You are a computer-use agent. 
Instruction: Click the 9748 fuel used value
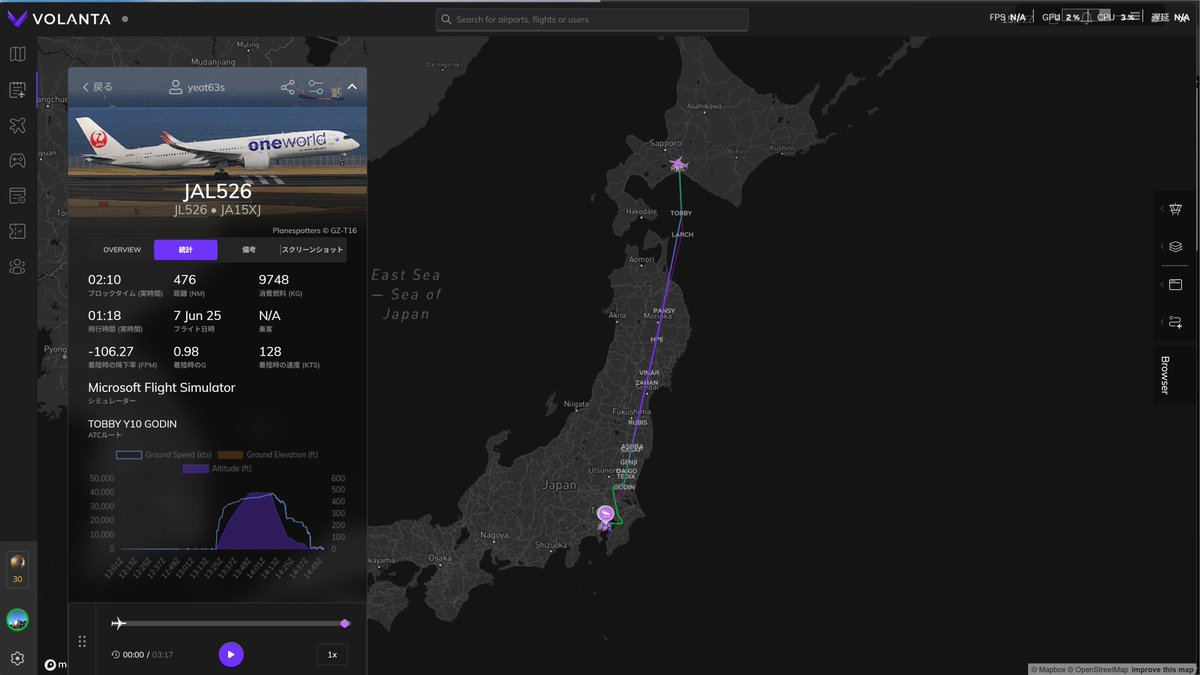pyautogui.click(x=274, y=279)
